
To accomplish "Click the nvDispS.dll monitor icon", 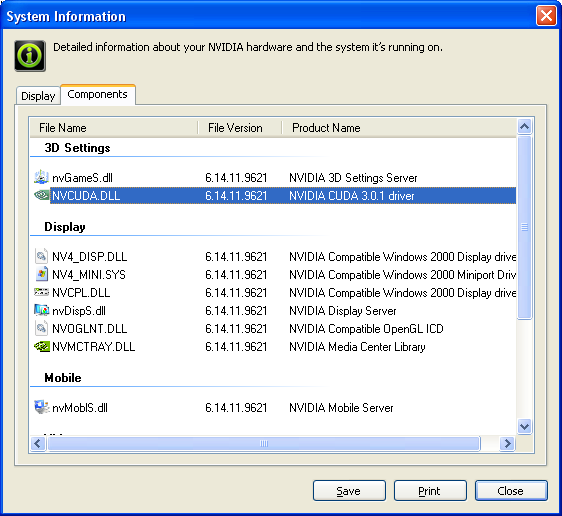I will click(x=41, y=310).
